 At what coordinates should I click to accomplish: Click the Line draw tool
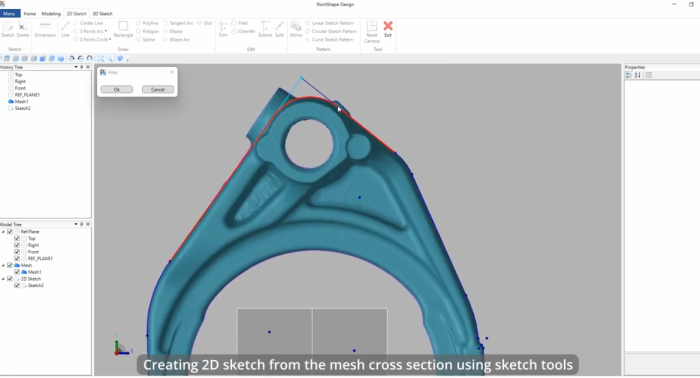[x=65, y=29]
